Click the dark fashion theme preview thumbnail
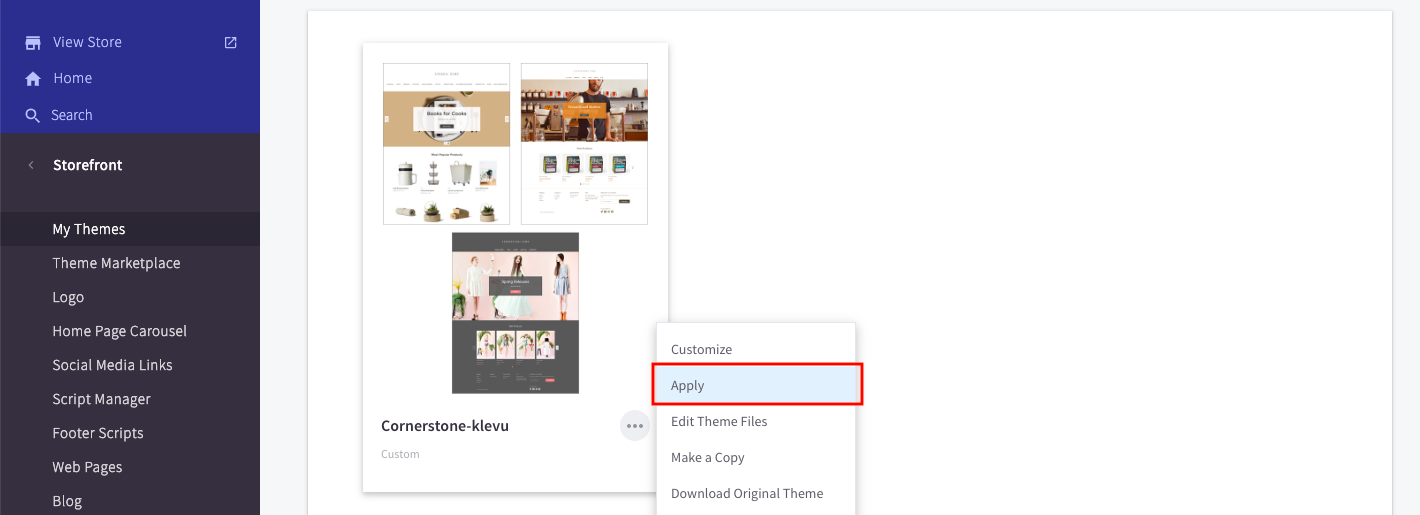This screenshot has width=1420, height=515. pos(515,313)
